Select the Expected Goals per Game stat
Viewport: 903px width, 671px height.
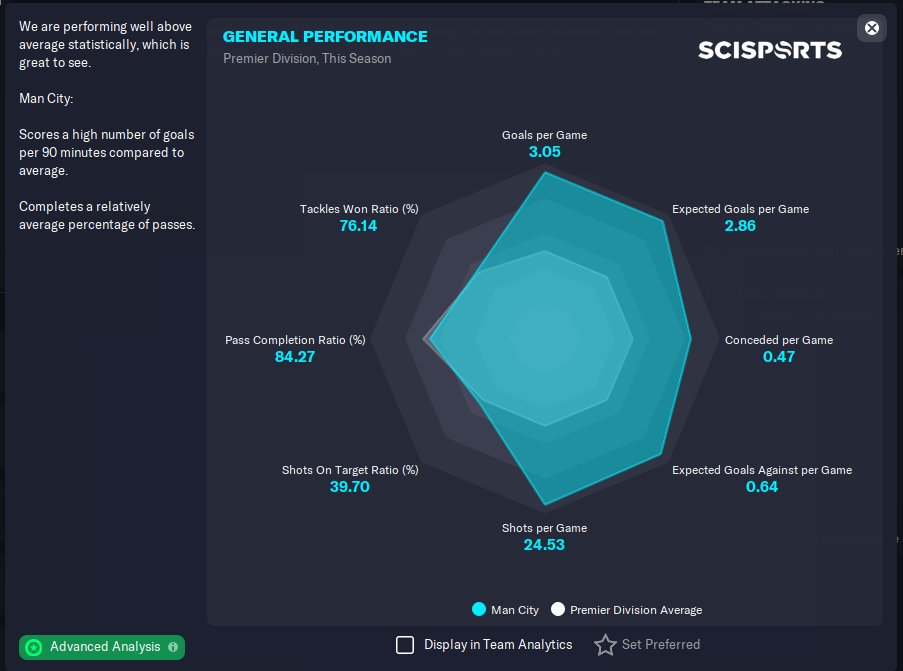pyautogui.click(x=740, y=217)
